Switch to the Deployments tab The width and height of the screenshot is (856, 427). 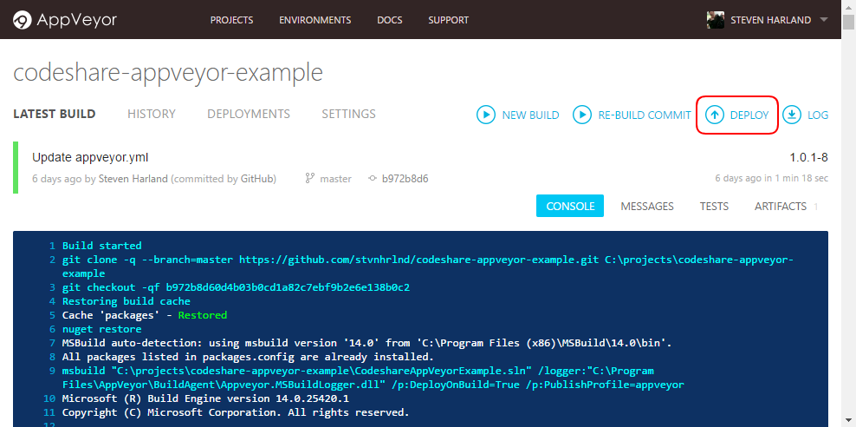[248, 114]
